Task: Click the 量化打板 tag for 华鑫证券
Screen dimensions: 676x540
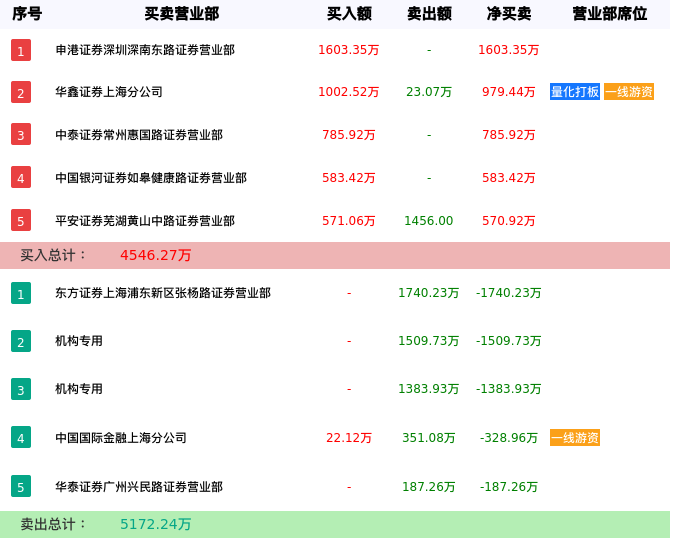Action: [x=575, y=92]
